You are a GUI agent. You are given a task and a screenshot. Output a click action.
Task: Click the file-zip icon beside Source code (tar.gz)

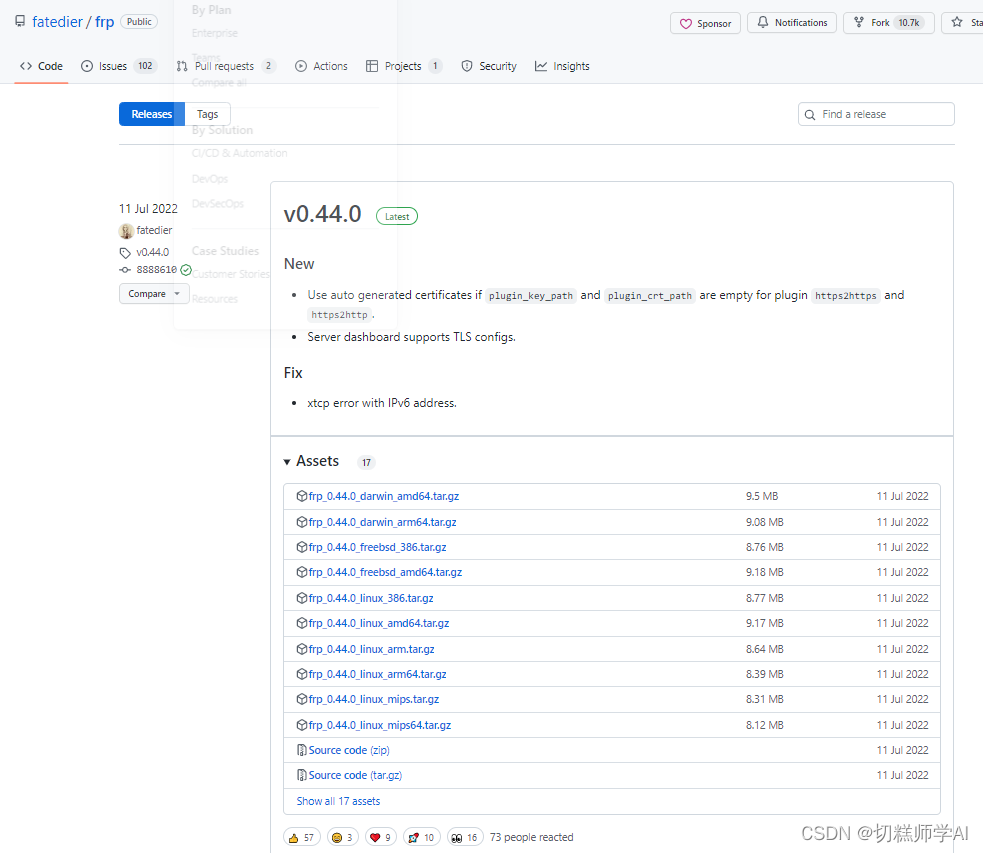tap(302, 775)
